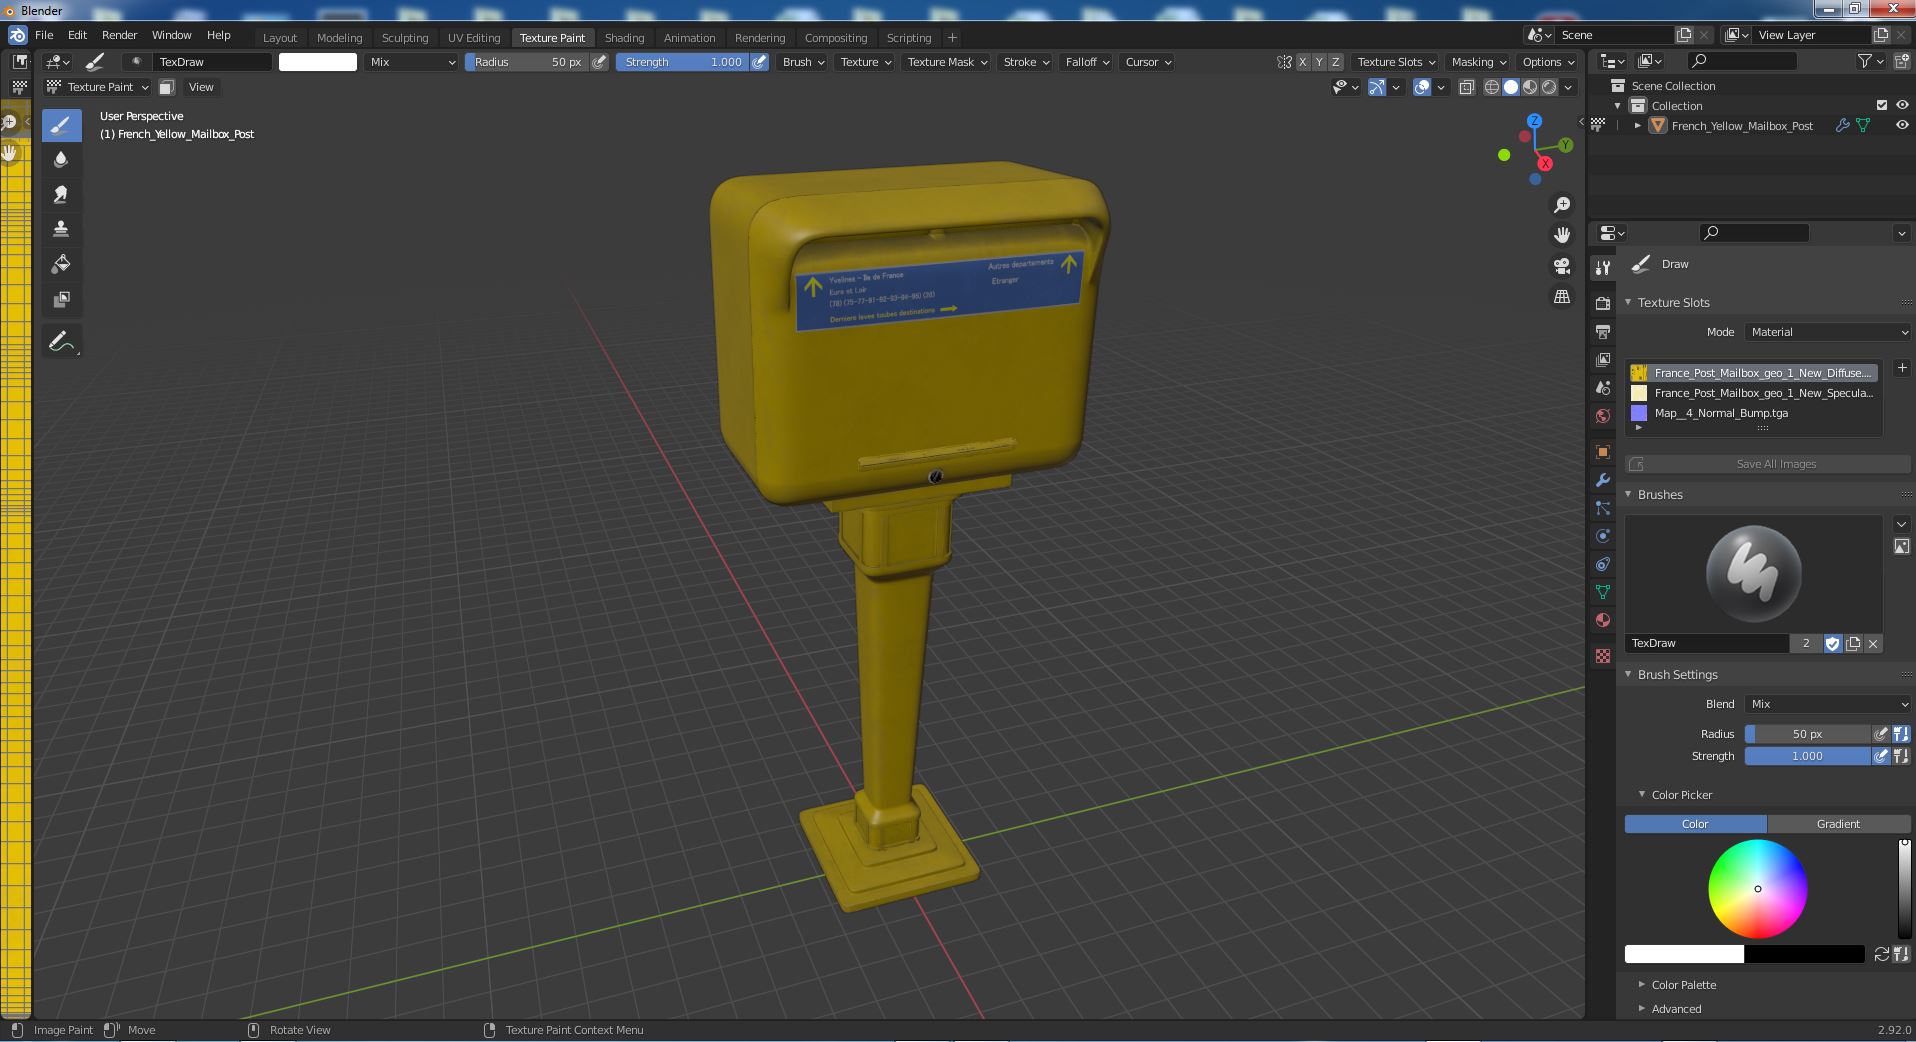Open the Mix blend dropdown in header
The width and height of the screenshot is (1916, 1042).
tap(412, 62)
